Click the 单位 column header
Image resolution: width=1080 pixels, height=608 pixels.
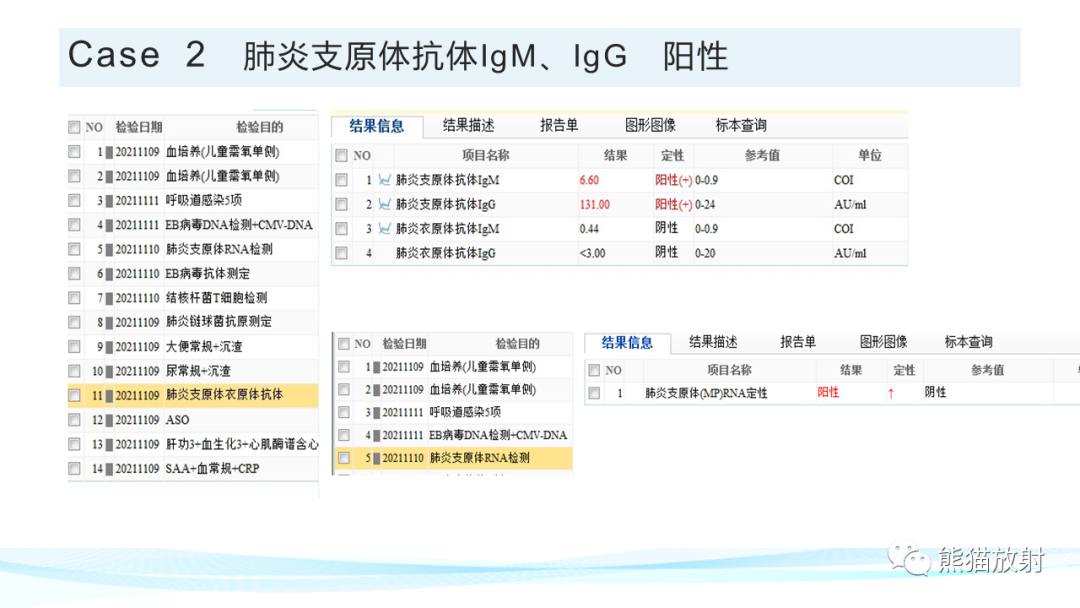[870, 156]
